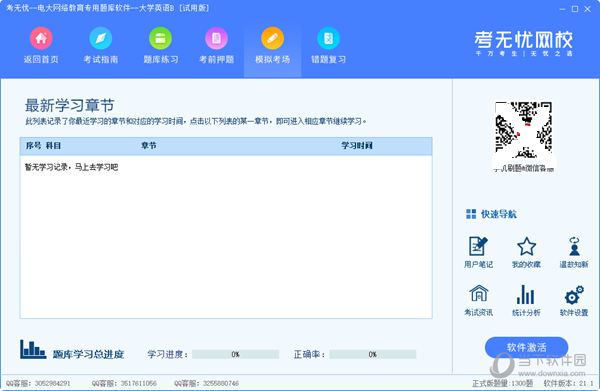Open the 题库练习 question bank icon

click(x=160, y=38)
